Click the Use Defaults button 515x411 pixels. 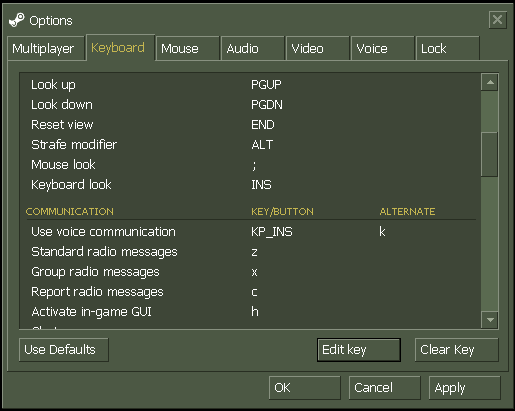(x=64, y=350)
